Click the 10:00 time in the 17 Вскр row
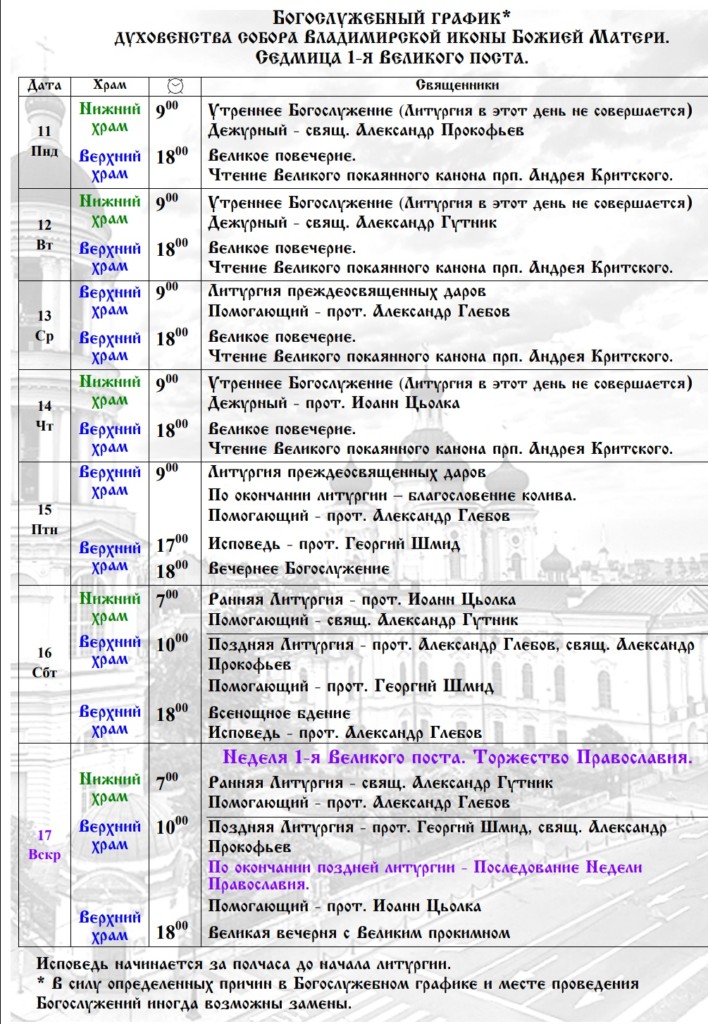Image resolution: width=708 pixels, height=1024 pixels. click(x=172, y=826)
